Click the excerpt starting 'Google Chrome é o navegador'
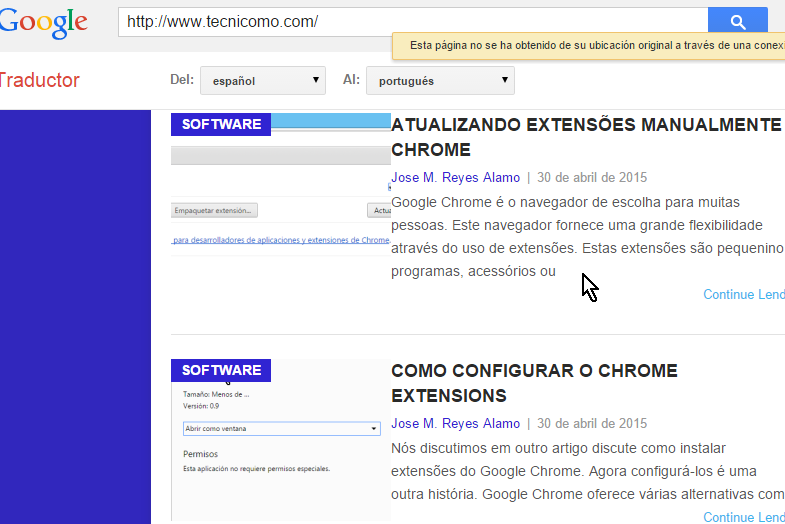This screenshot has width=785, height=524. click(x=588, y=237)
